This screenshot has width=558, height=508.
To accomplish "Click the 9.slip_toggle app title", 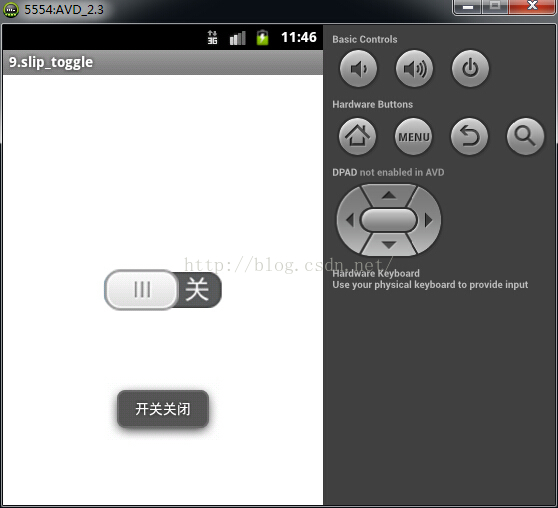I will pyautogui.click(x=51, y=62).
